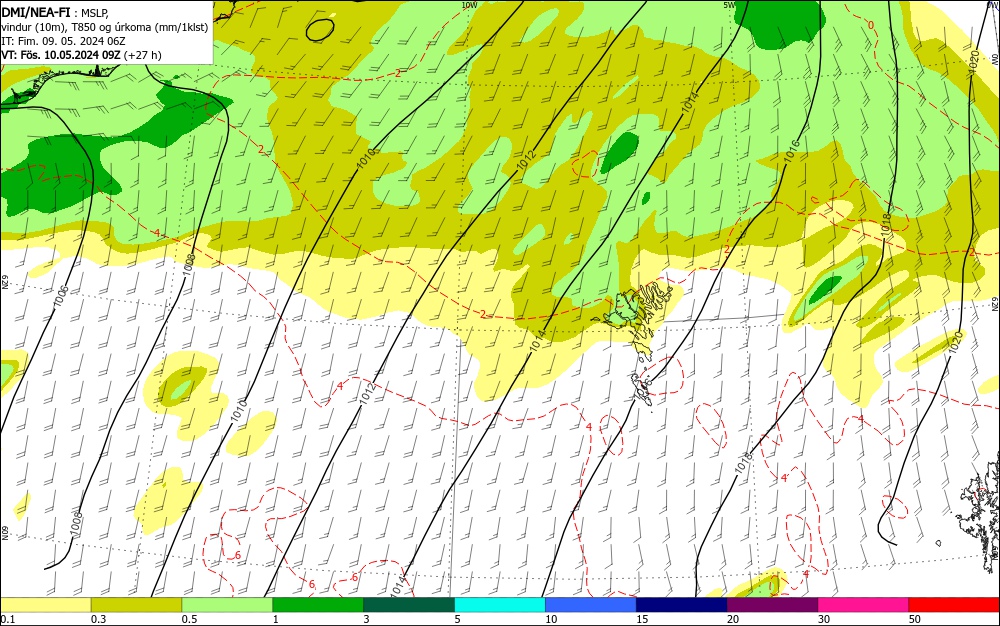Click the pale yellow 0.1–0.3 legend swatch
Image resolution: width=1000 pixels, height=626 pixels.
click(x=45, y=605)
